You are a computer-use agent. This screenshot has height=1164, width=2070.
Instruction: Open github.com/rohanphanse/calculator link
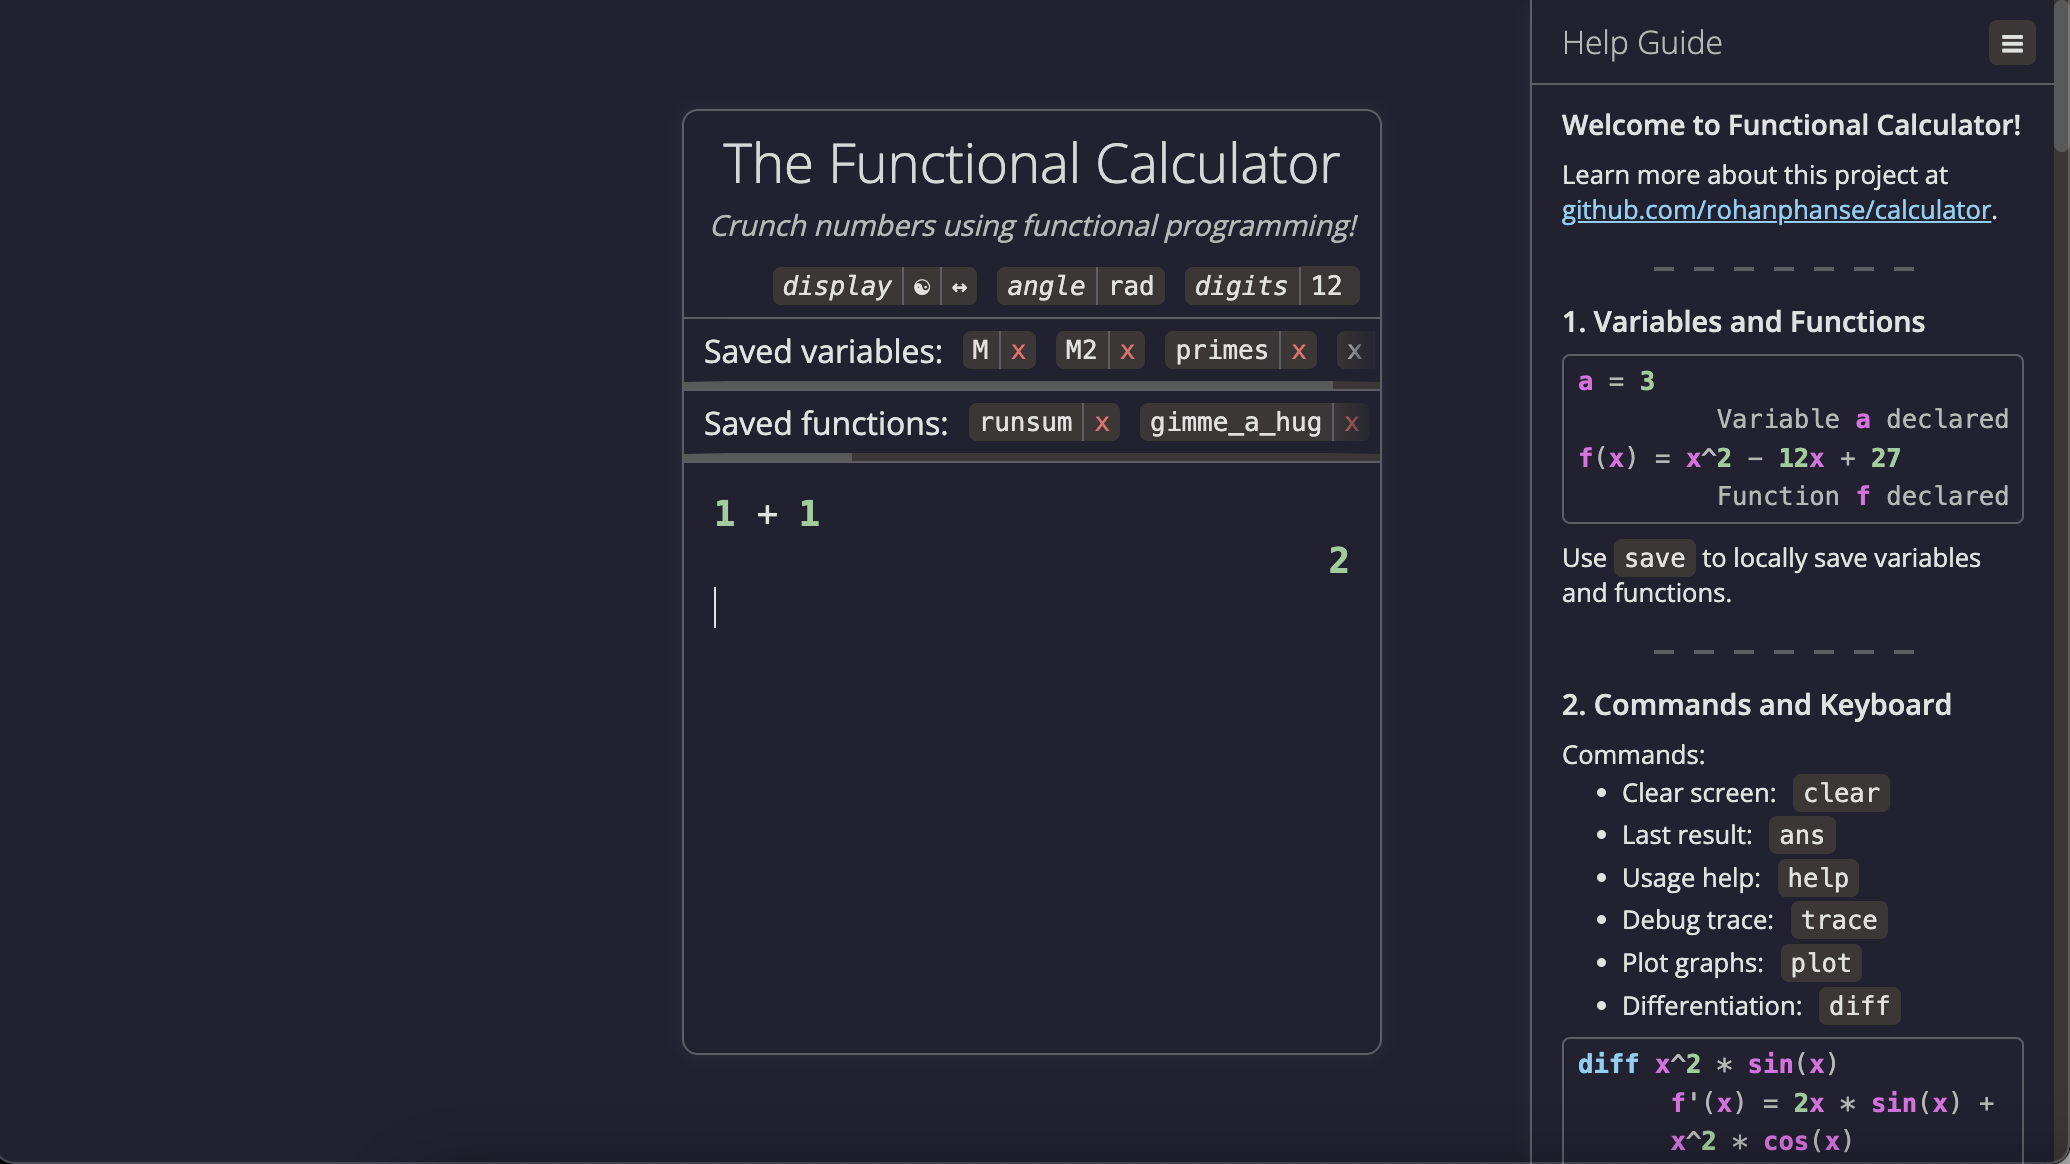(1776, 210)
